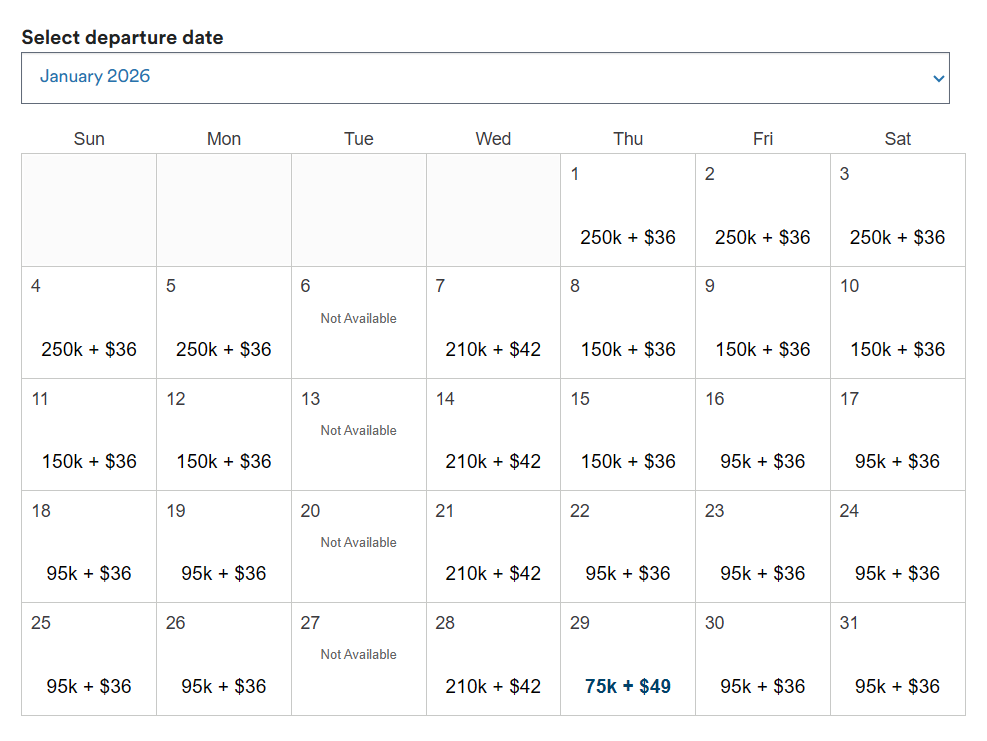Choose Saturday January 24 departure
Image resolution: width=987 pixels, height=741 pixels.
[x=897, y=547]
